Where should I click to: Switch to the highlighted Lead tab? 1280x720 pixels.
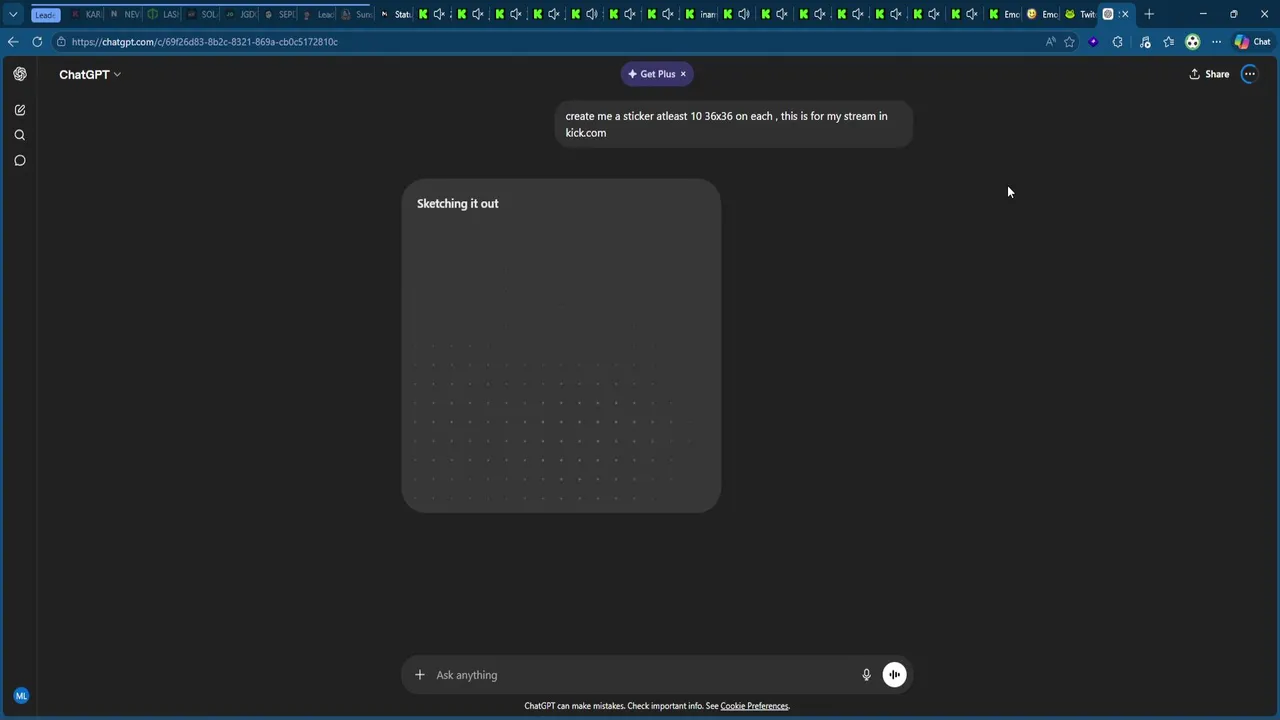pyautogui.click(x=46, y=14)
